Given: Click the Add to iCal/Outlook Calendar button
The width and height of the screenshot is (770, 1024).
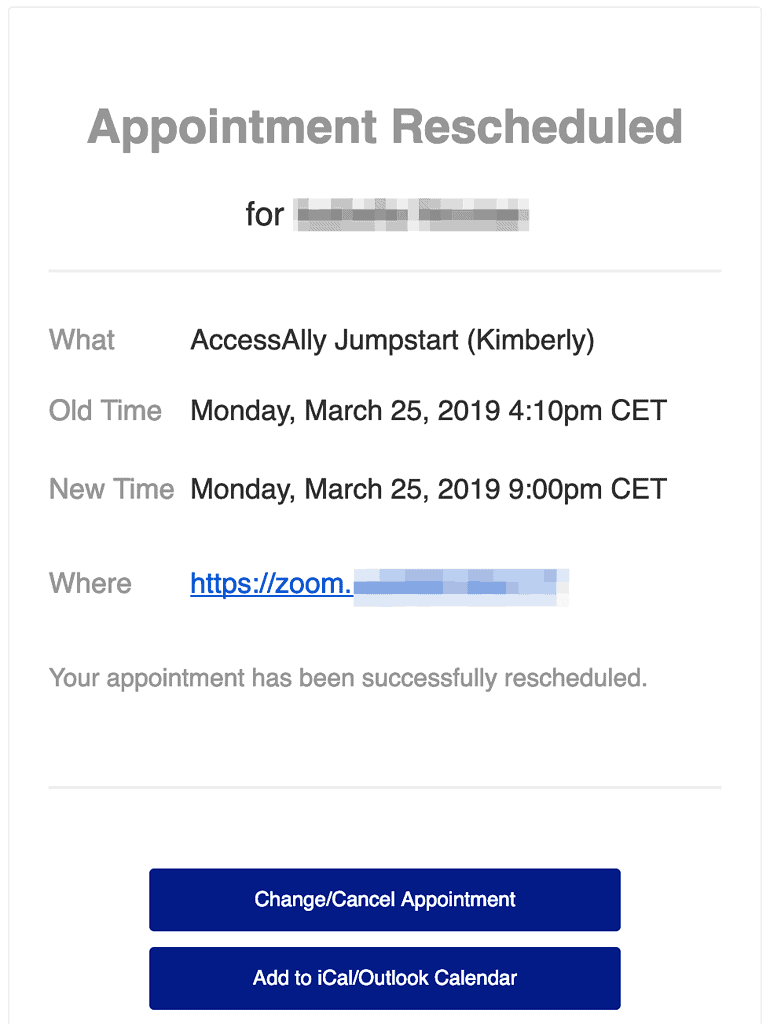Looking at the screenshot, I should pyautogui.click(x=384, y=978).
